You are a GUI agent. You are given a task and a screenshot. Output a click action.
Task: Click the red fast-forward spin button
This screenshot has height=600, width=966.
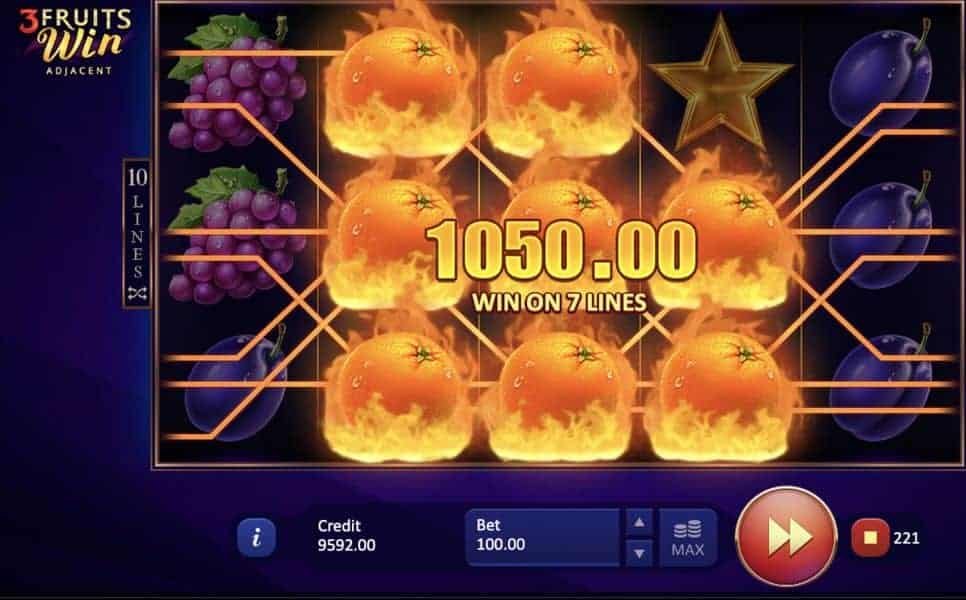coord(787,537)
